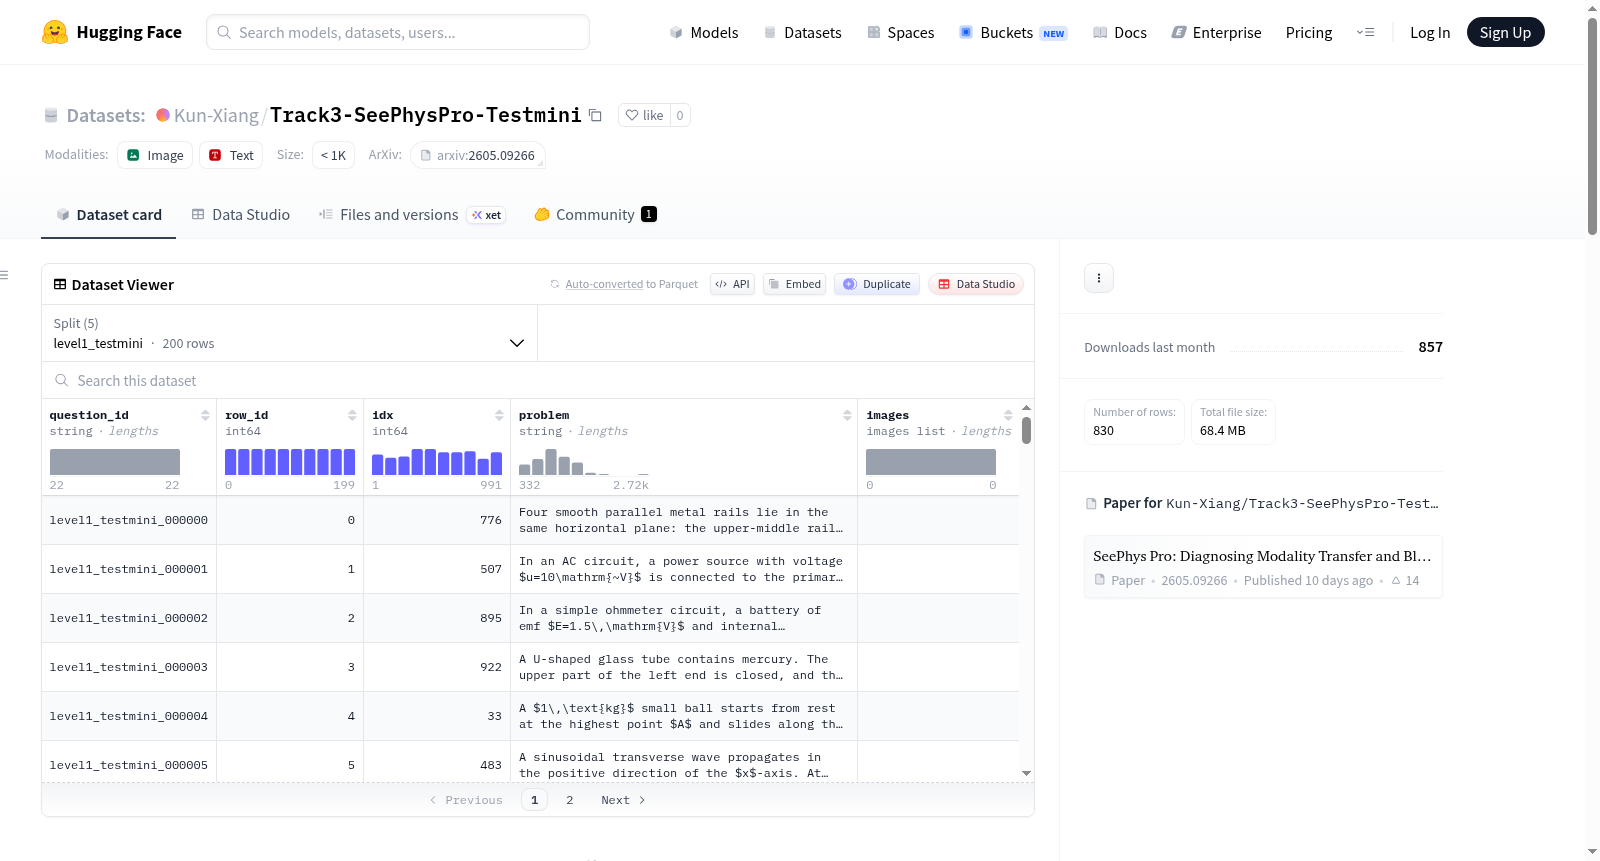Open the Pricing page
1600x861 pixels.
pyautogui.click(x=1309, y=32)
